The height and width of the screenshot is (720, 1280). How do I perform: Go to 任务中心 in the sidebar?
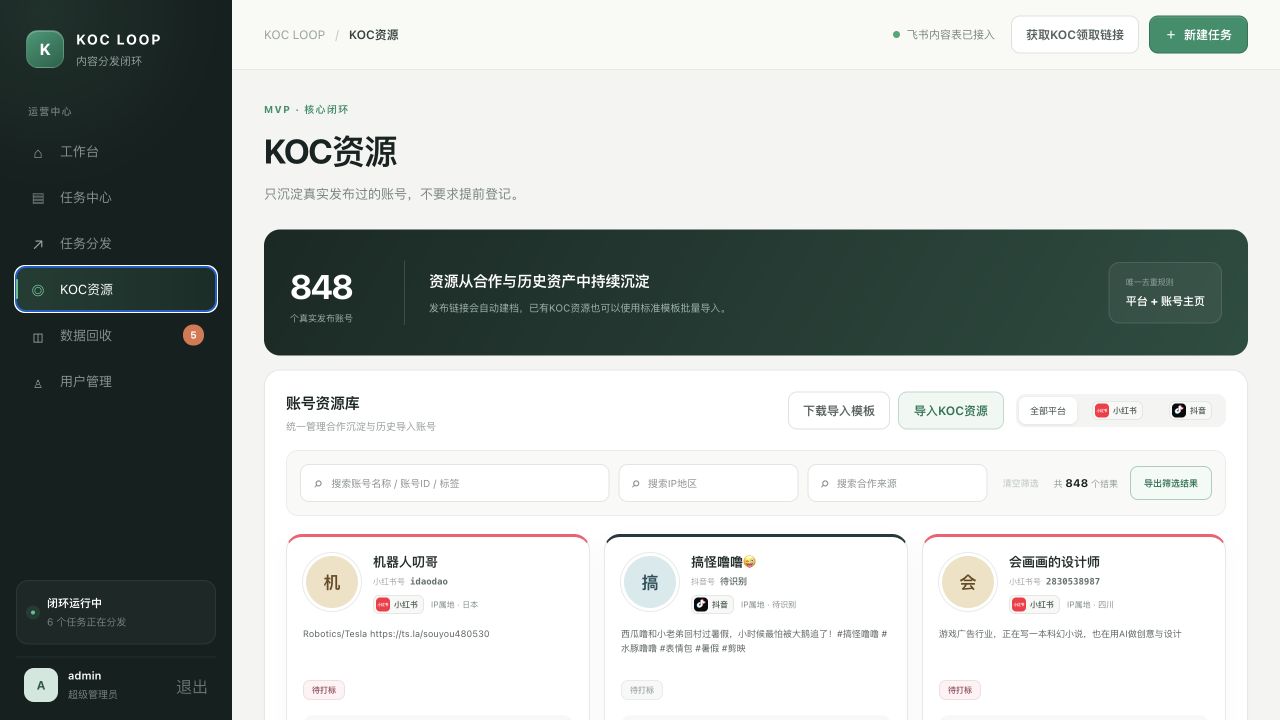pyautogui.click(x=116, y=198)
